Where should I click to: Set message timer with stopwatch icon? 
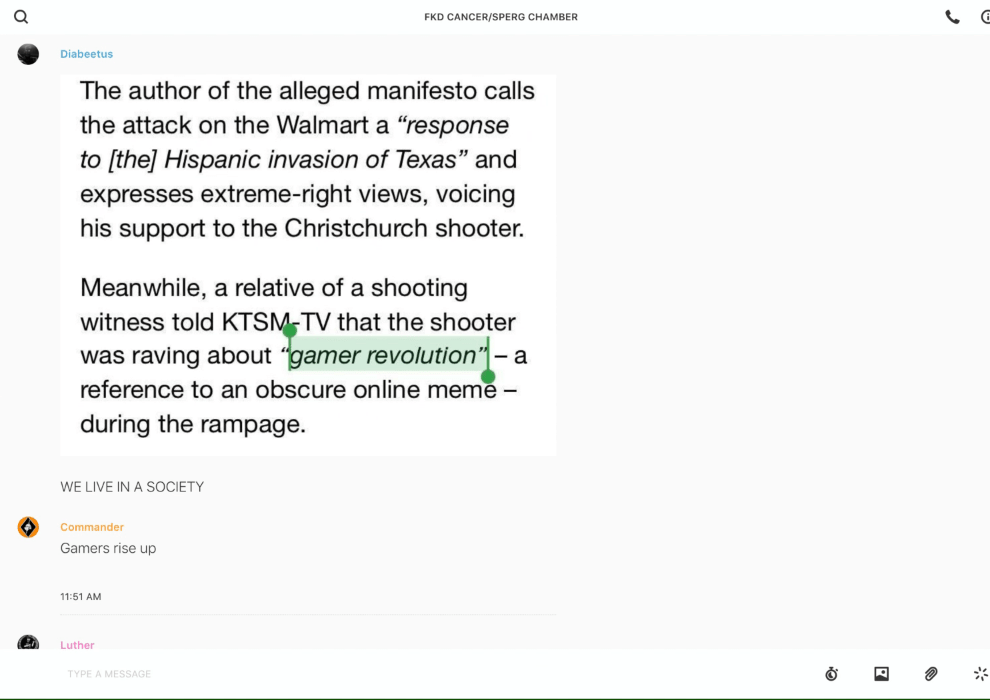(x=832, y=674)
